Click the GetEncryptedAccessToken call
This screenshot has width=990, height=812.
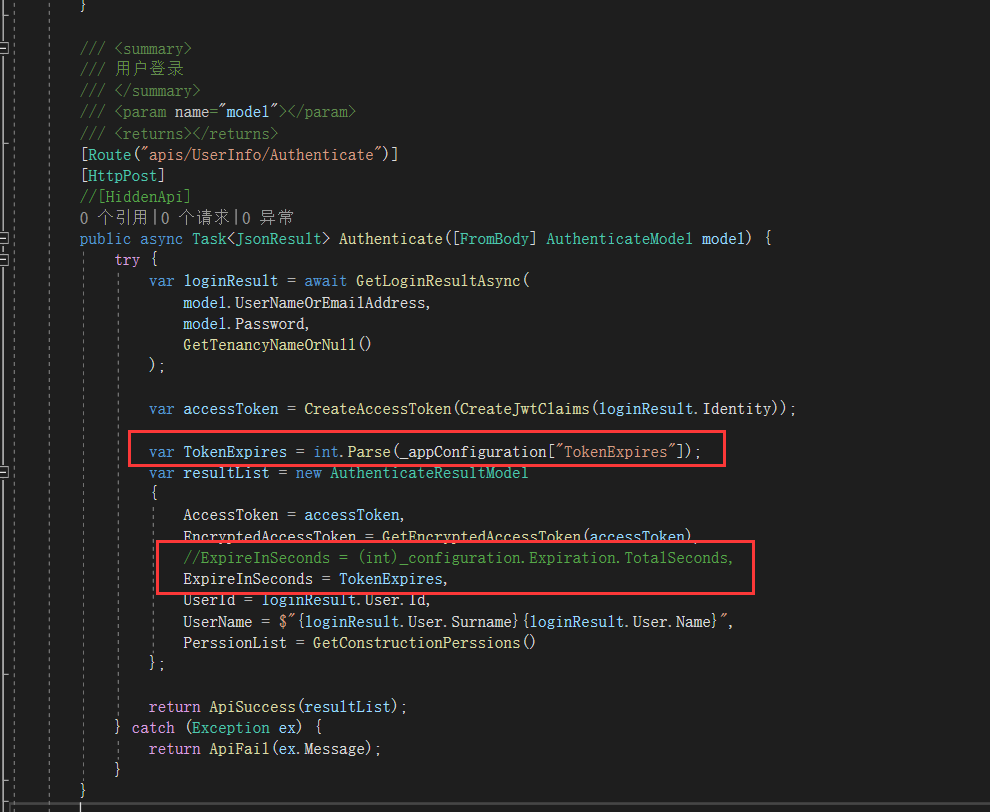(481, 537)
